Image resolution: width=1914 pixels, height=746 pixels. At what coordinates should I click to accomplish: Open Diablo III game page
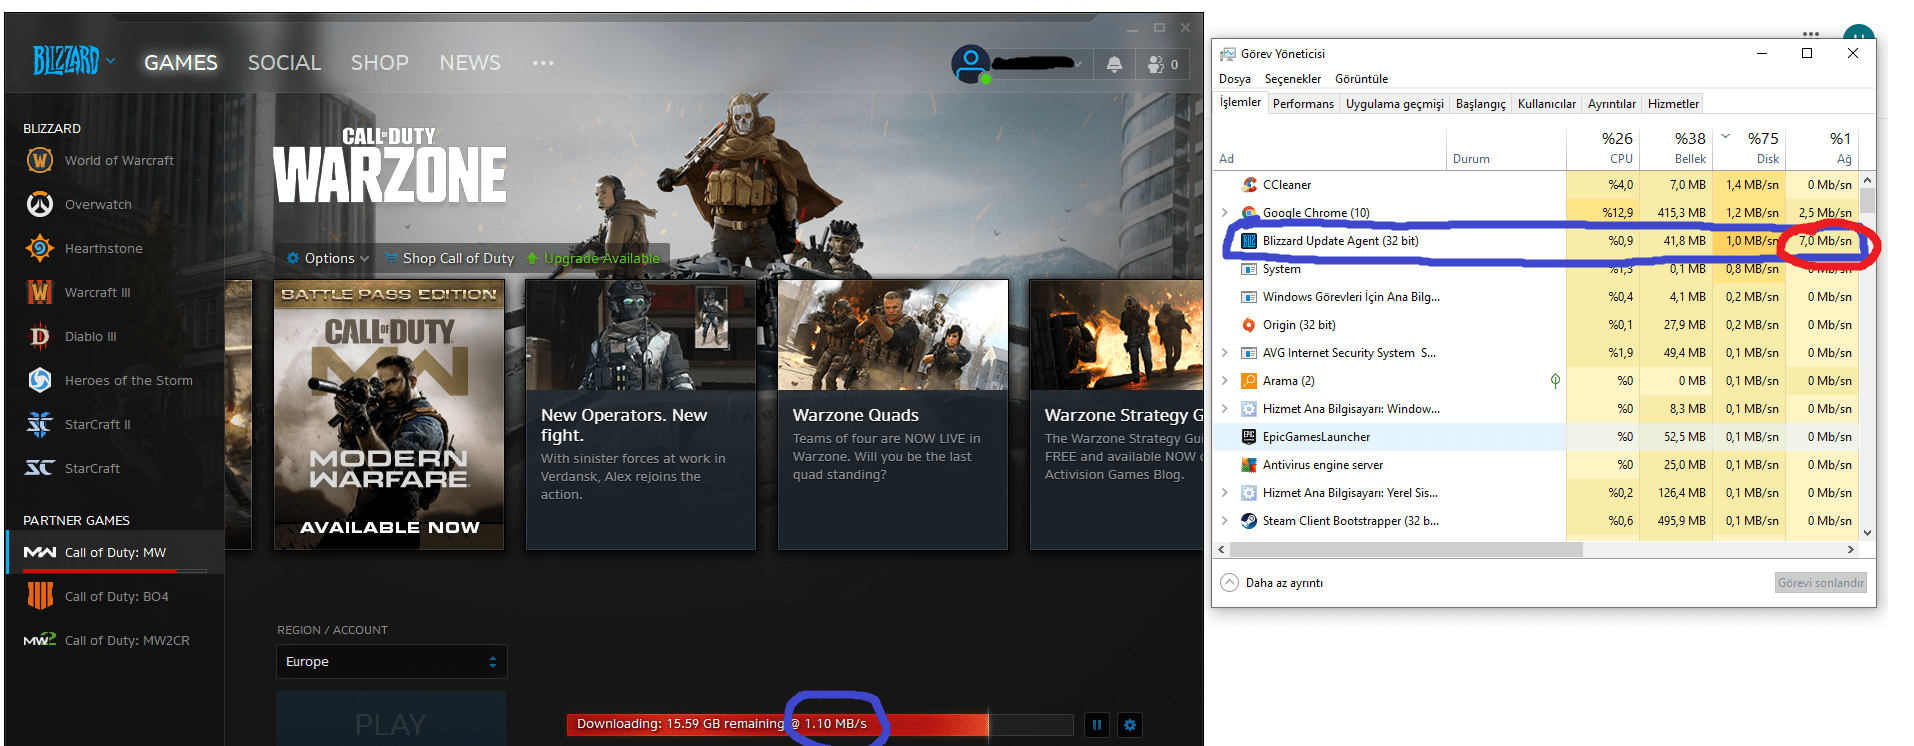[x=71, y=336]
